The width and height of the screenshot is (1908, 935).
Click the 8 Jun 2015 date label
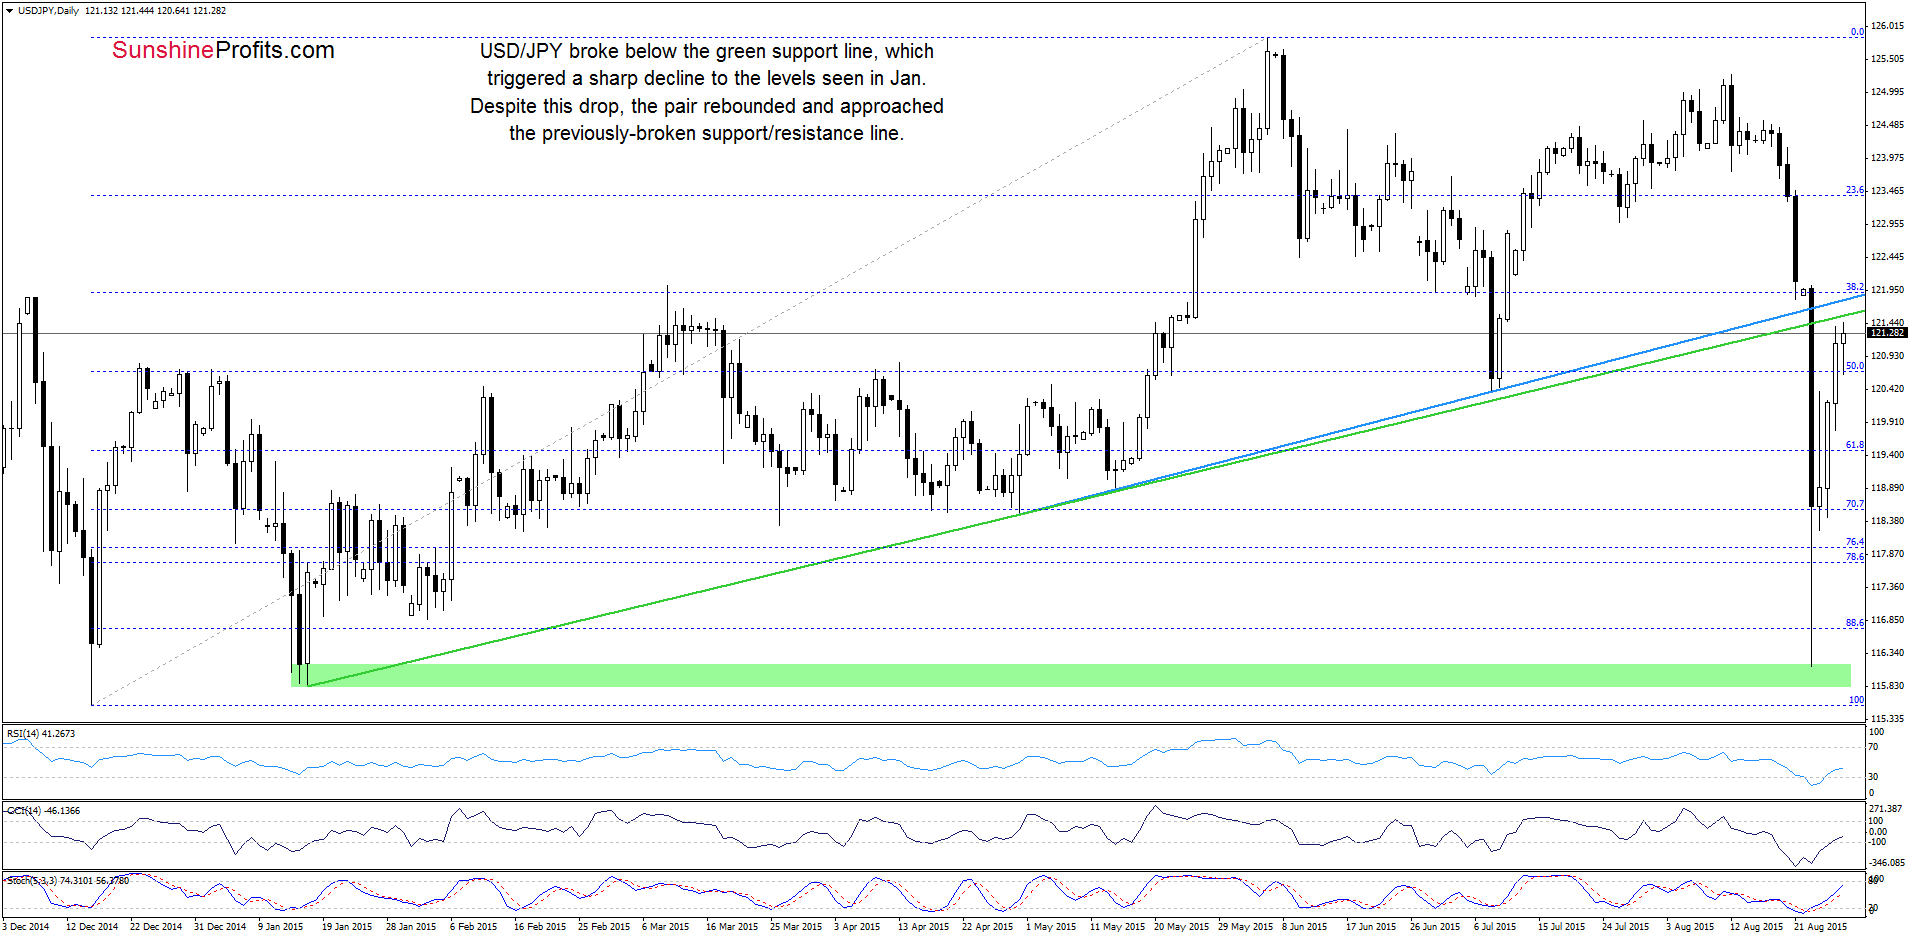[x=1305, y=927]
